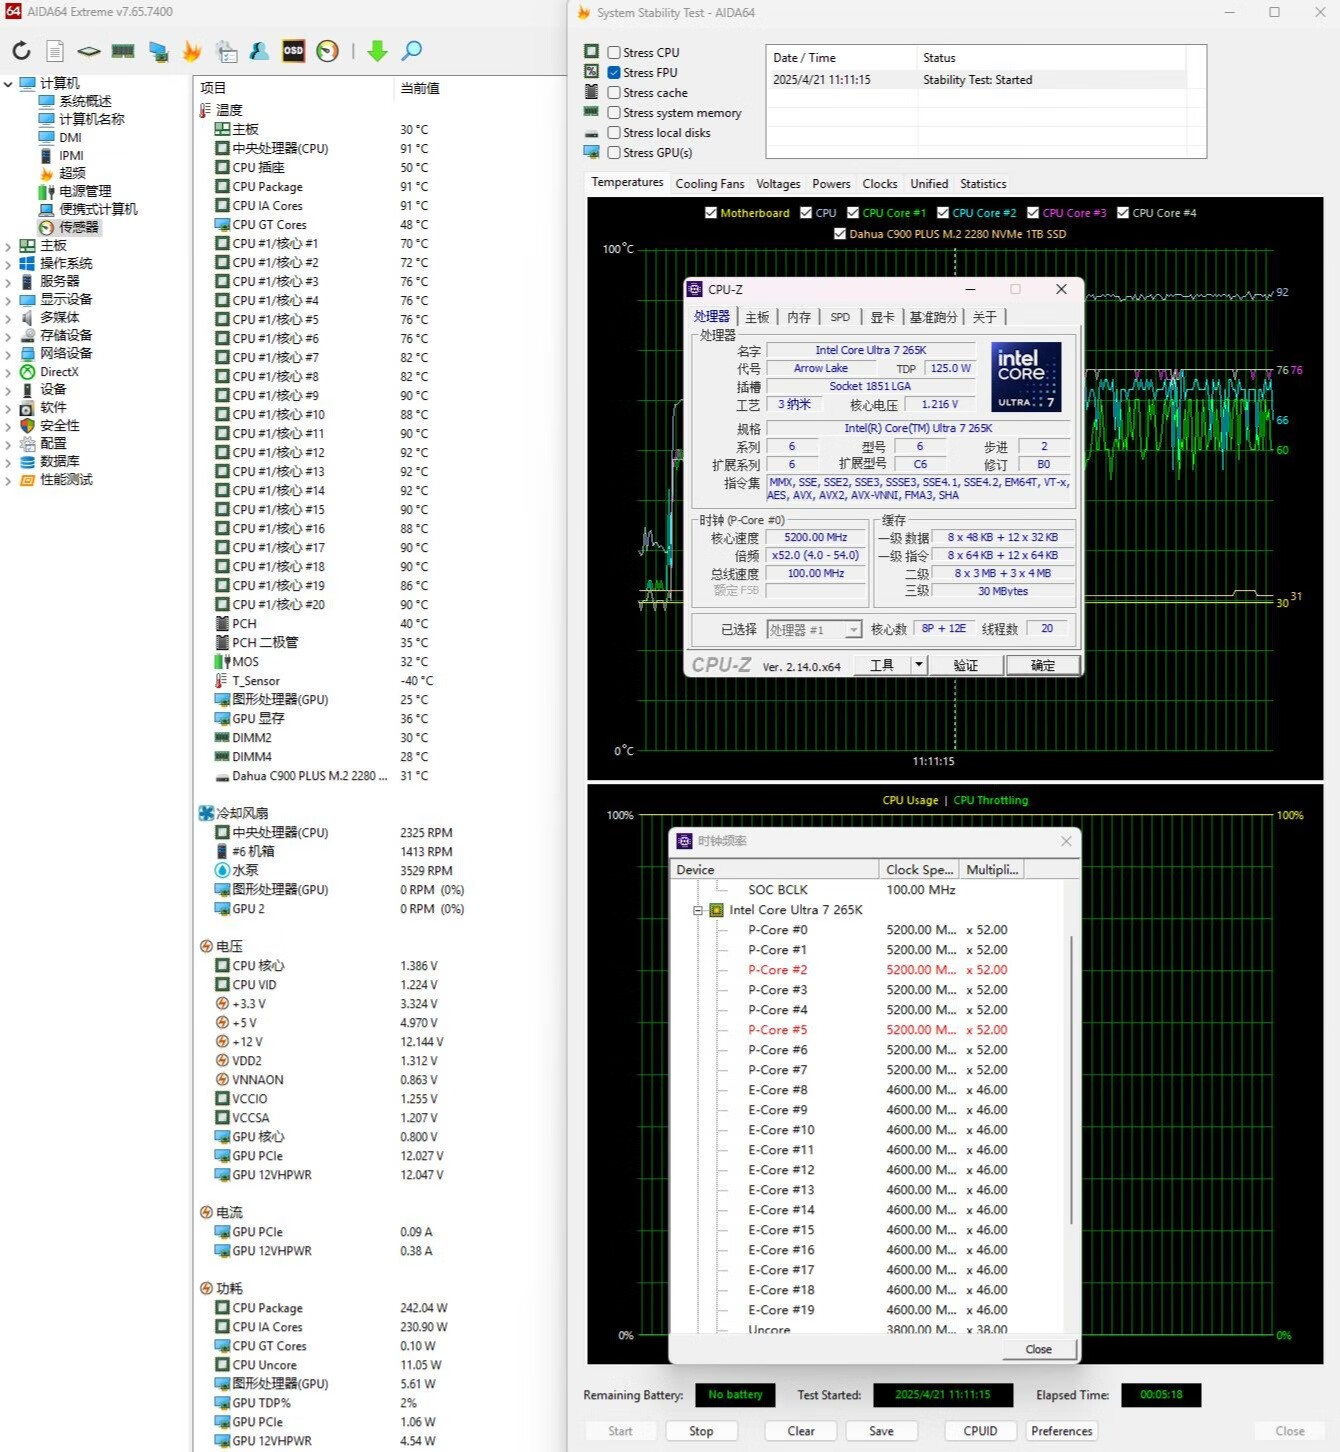Expand the 显示设备 tree node
1340x1452 pixels.
point(8,299)
